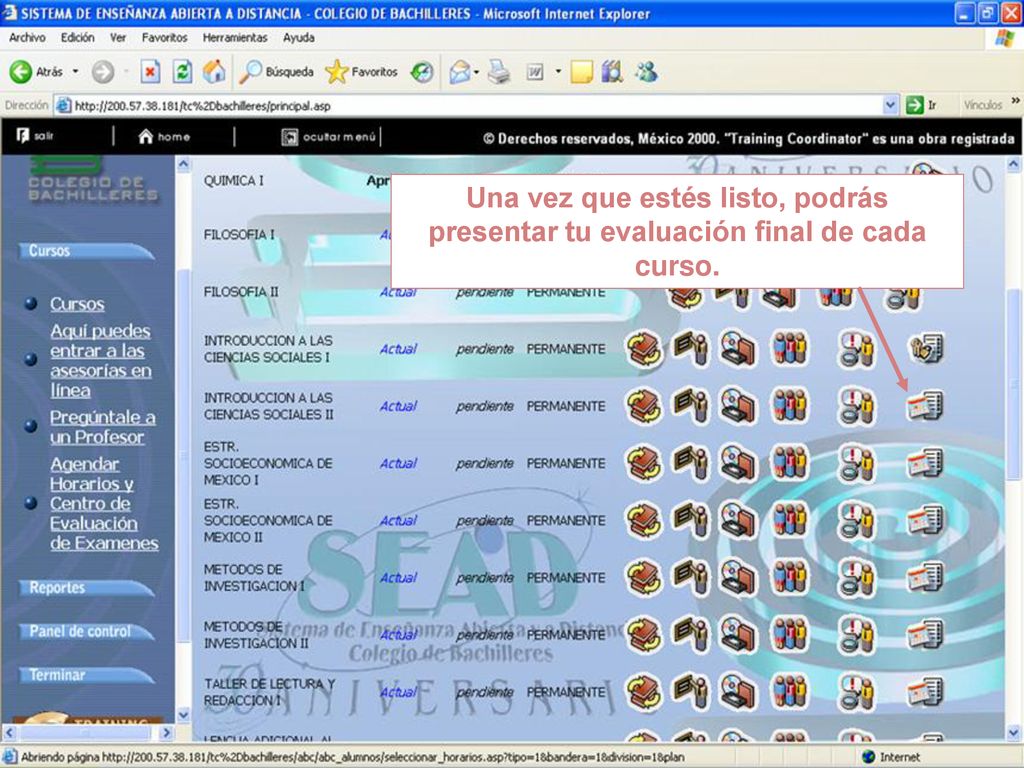Click the Pregúntale a un Profesor link
This screenshot has width=1024, height=768.
pos(103,427)
